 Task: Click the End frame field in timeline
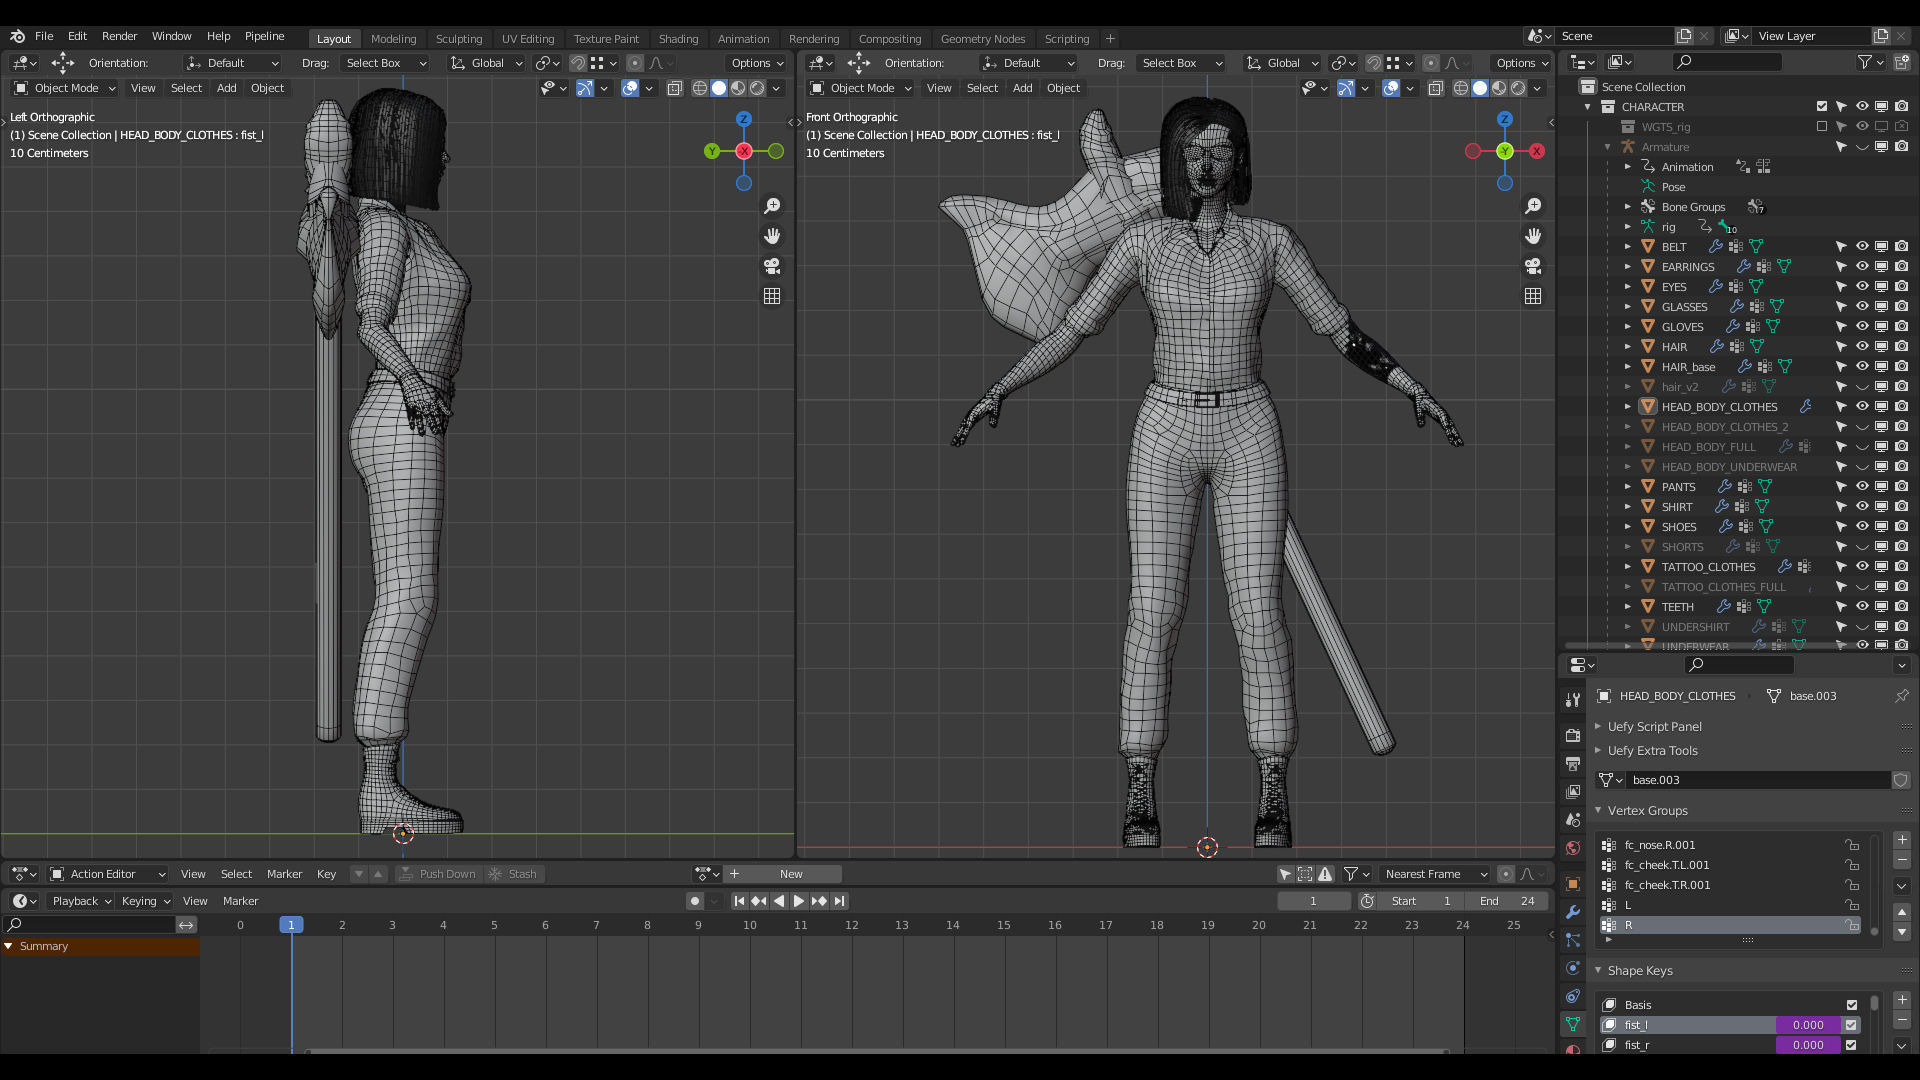1509,901
